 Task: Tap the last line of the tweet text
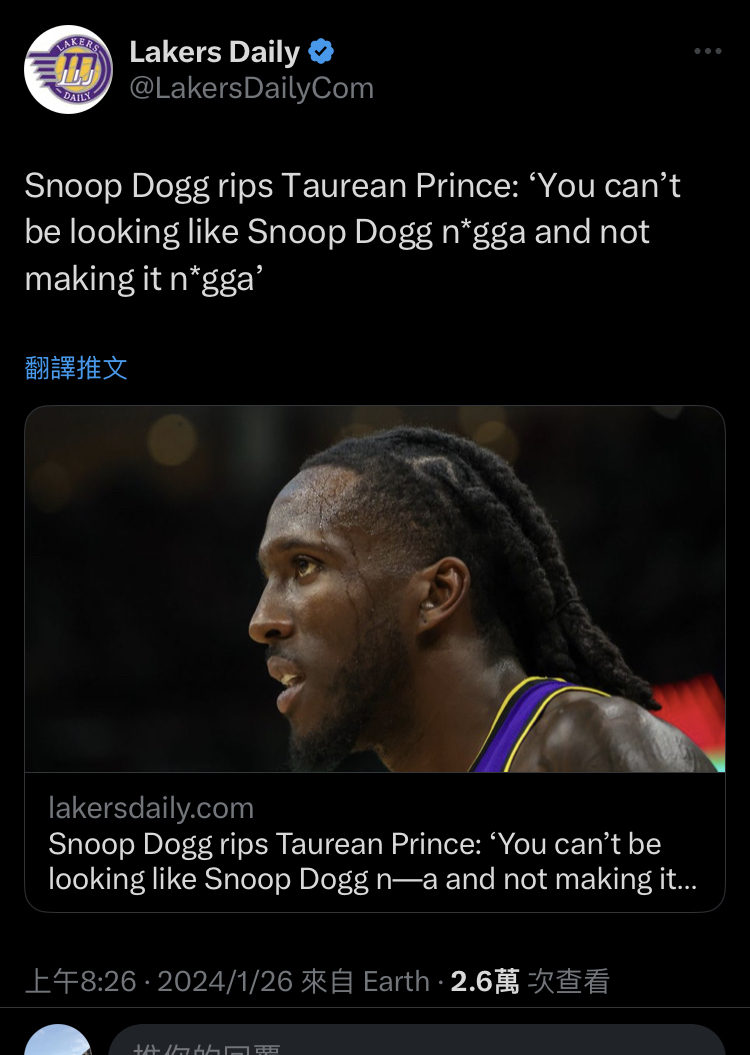143,279
